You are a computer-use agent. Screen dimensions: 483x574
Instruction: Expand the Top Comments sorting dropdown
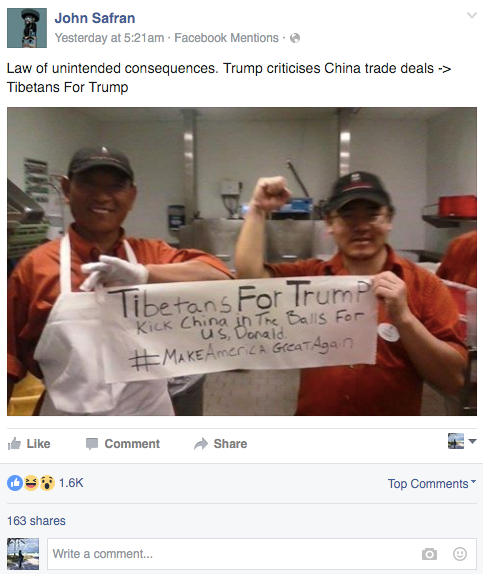point(432,484)
